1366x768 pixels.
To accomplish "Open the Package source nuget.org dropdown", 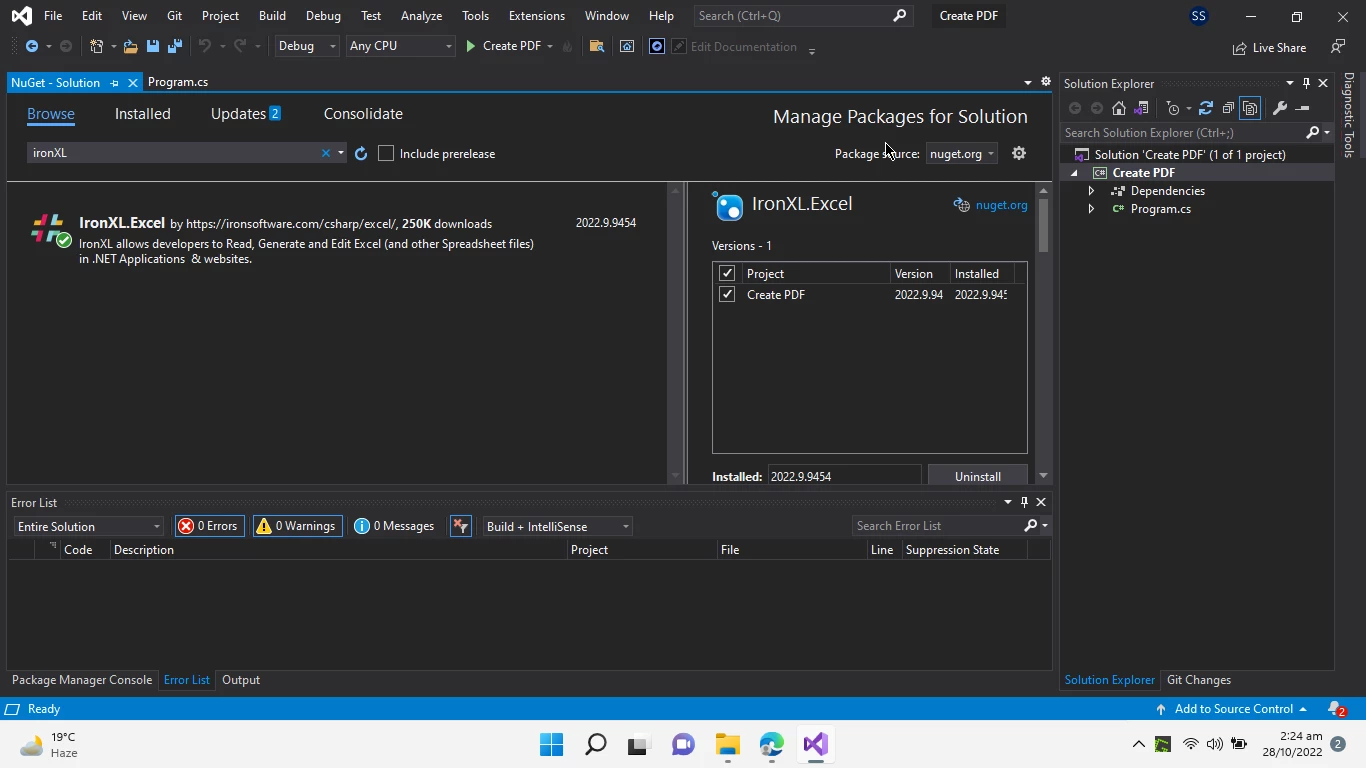I will (961, 153).
